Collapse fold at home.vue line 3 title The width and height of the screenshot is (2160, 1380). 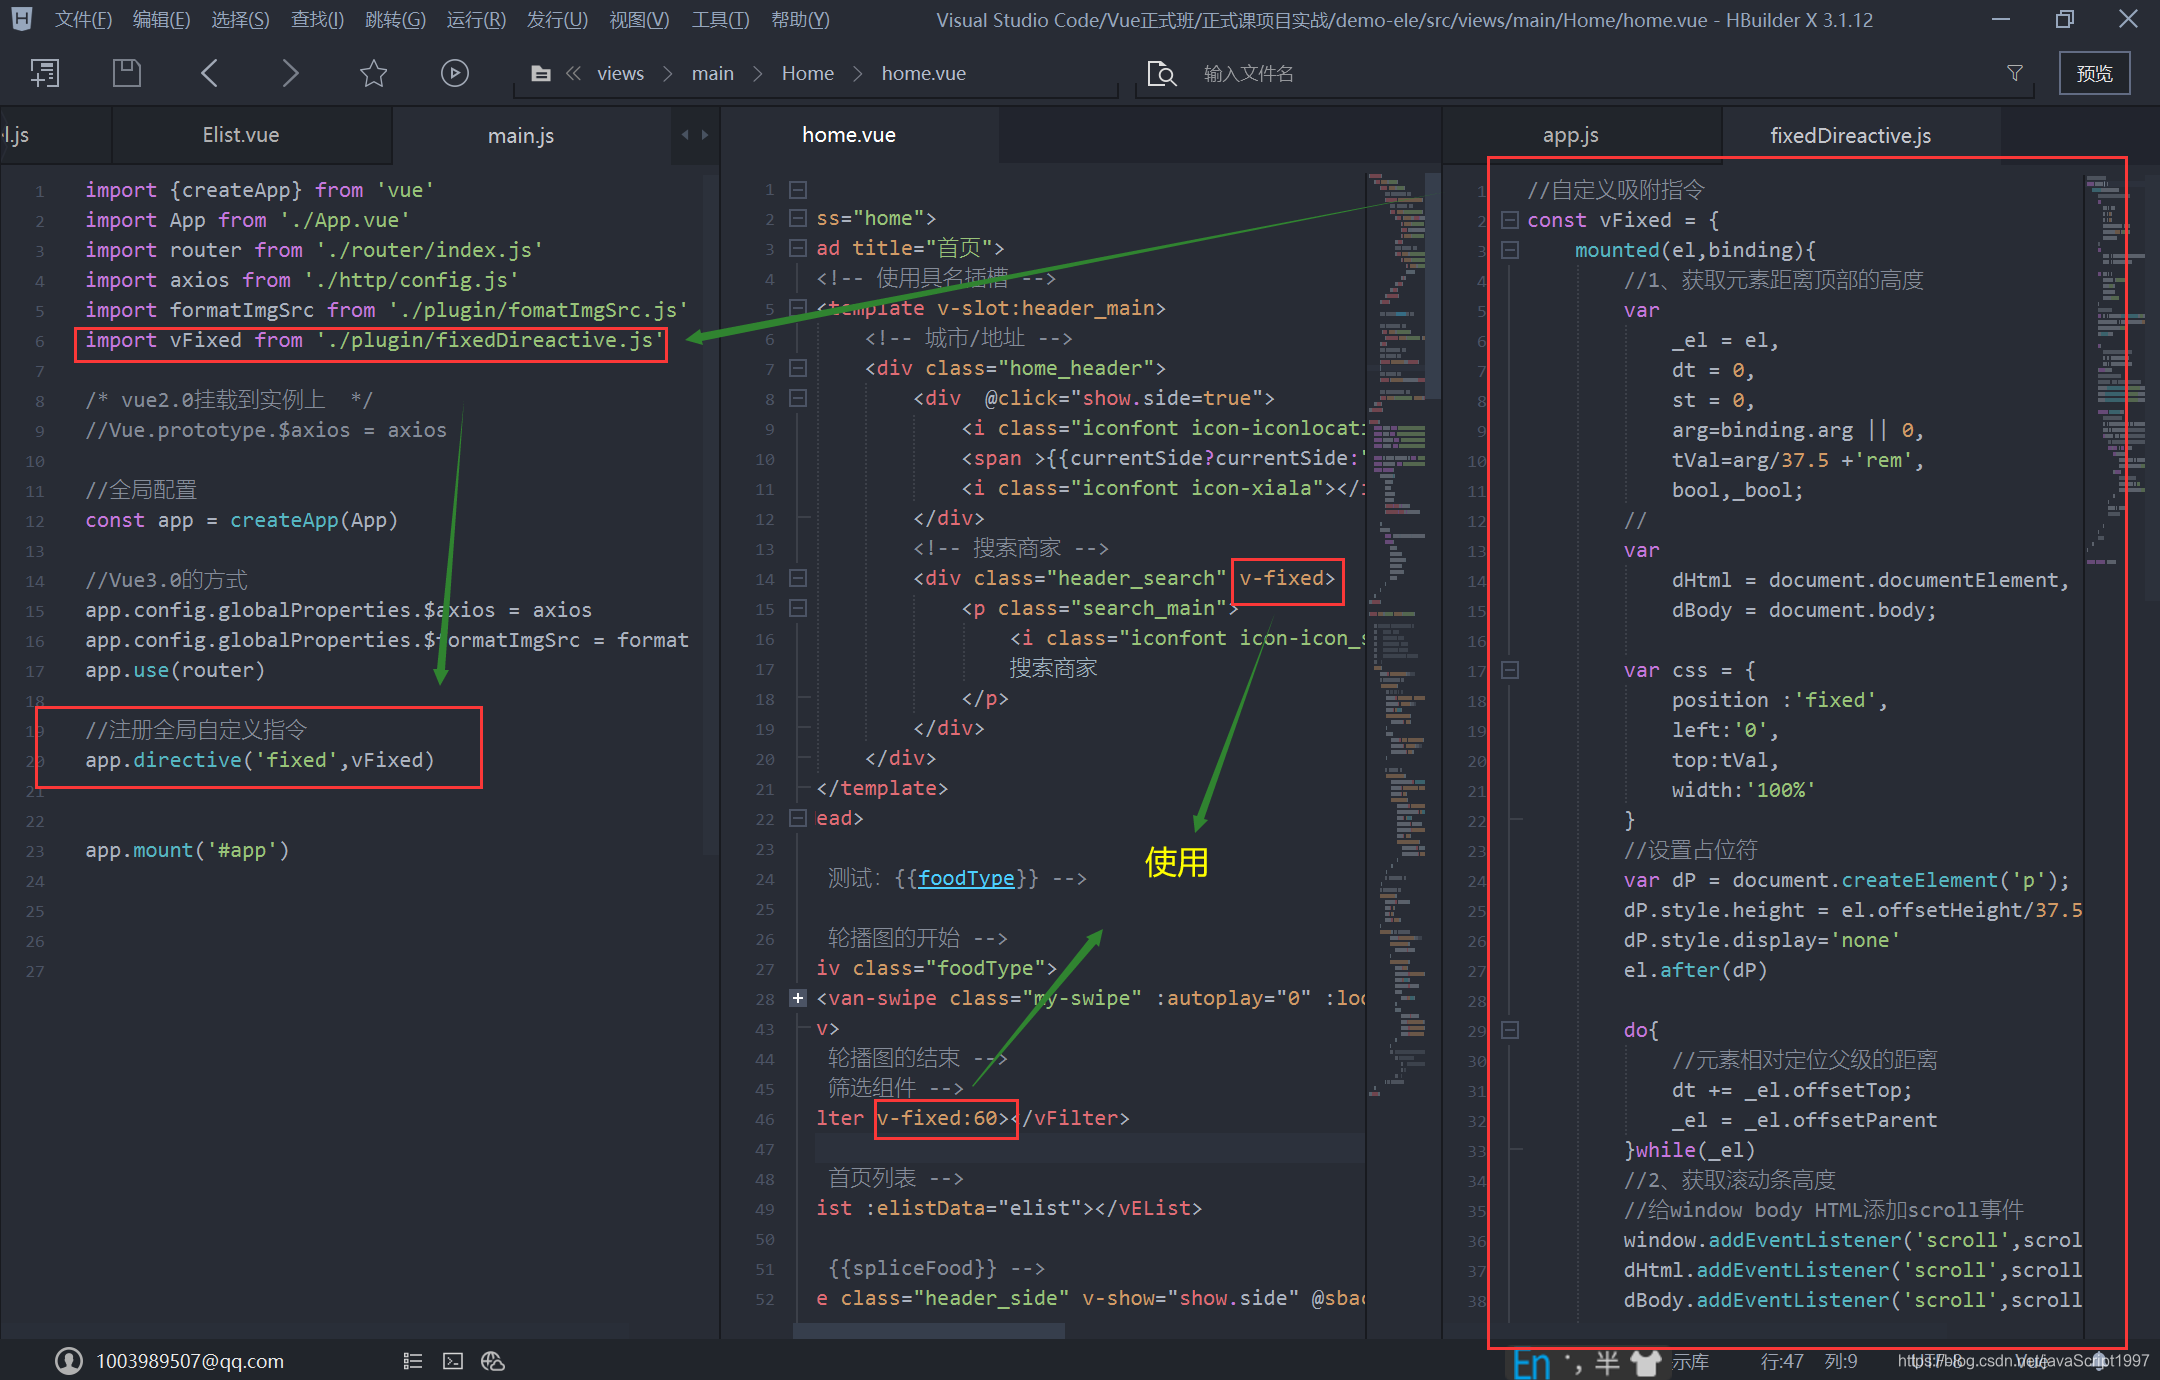798,247
